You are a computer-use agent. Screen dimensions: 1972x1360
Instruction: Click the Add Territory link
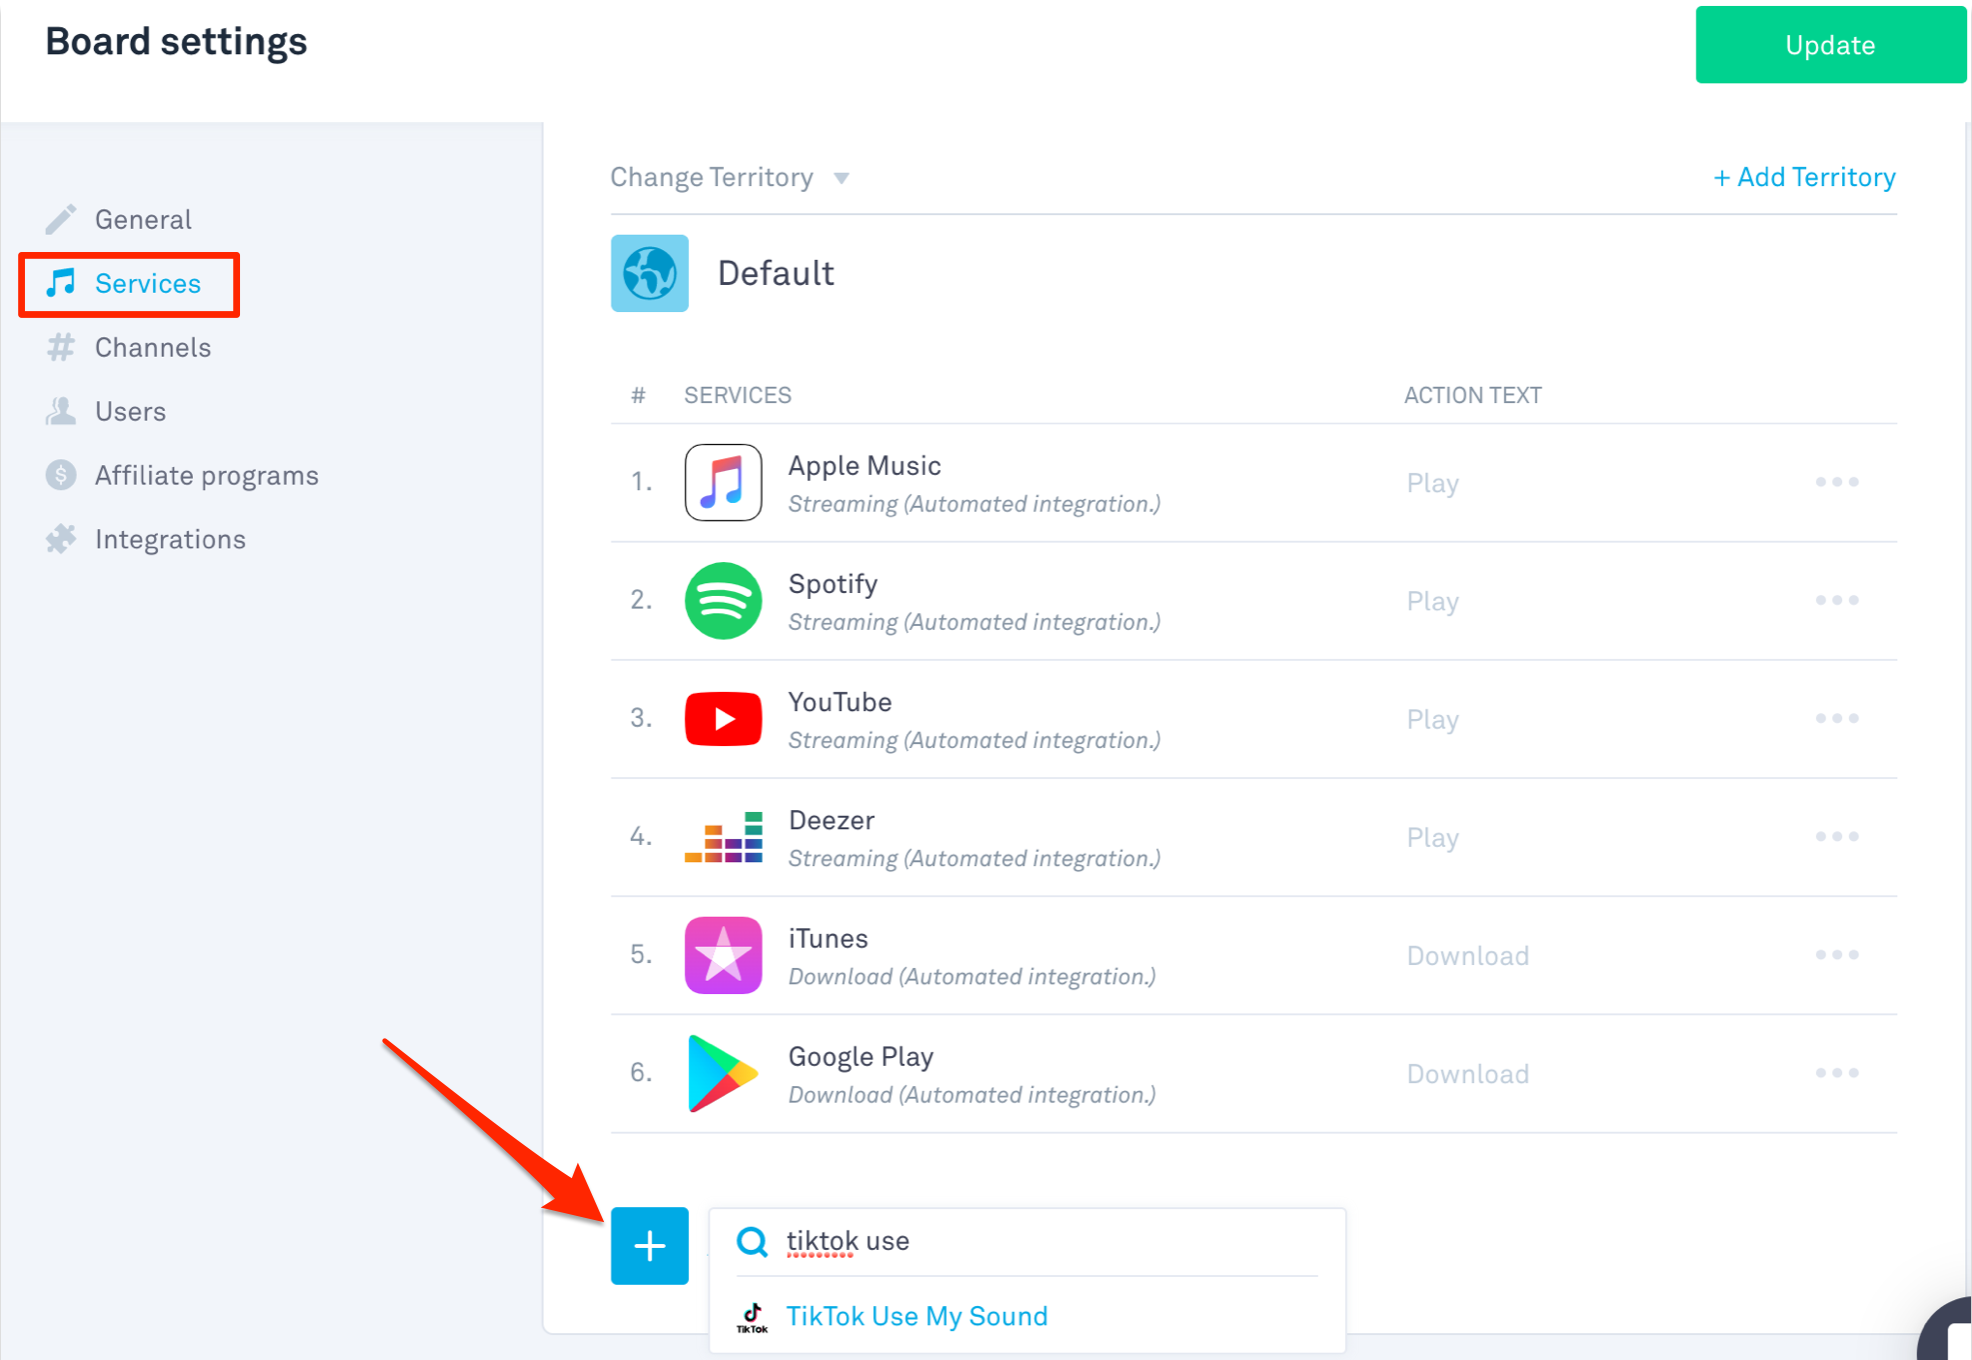point(1806,178)
